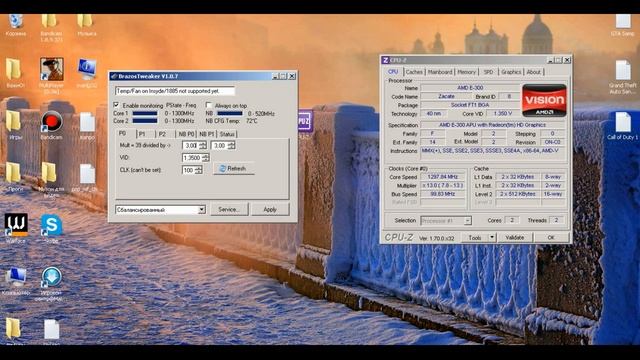Click the purple CPU-Z icon behind BrazosTweaker
The width and height of the screenshot is (640, 360).
(304, 121)
